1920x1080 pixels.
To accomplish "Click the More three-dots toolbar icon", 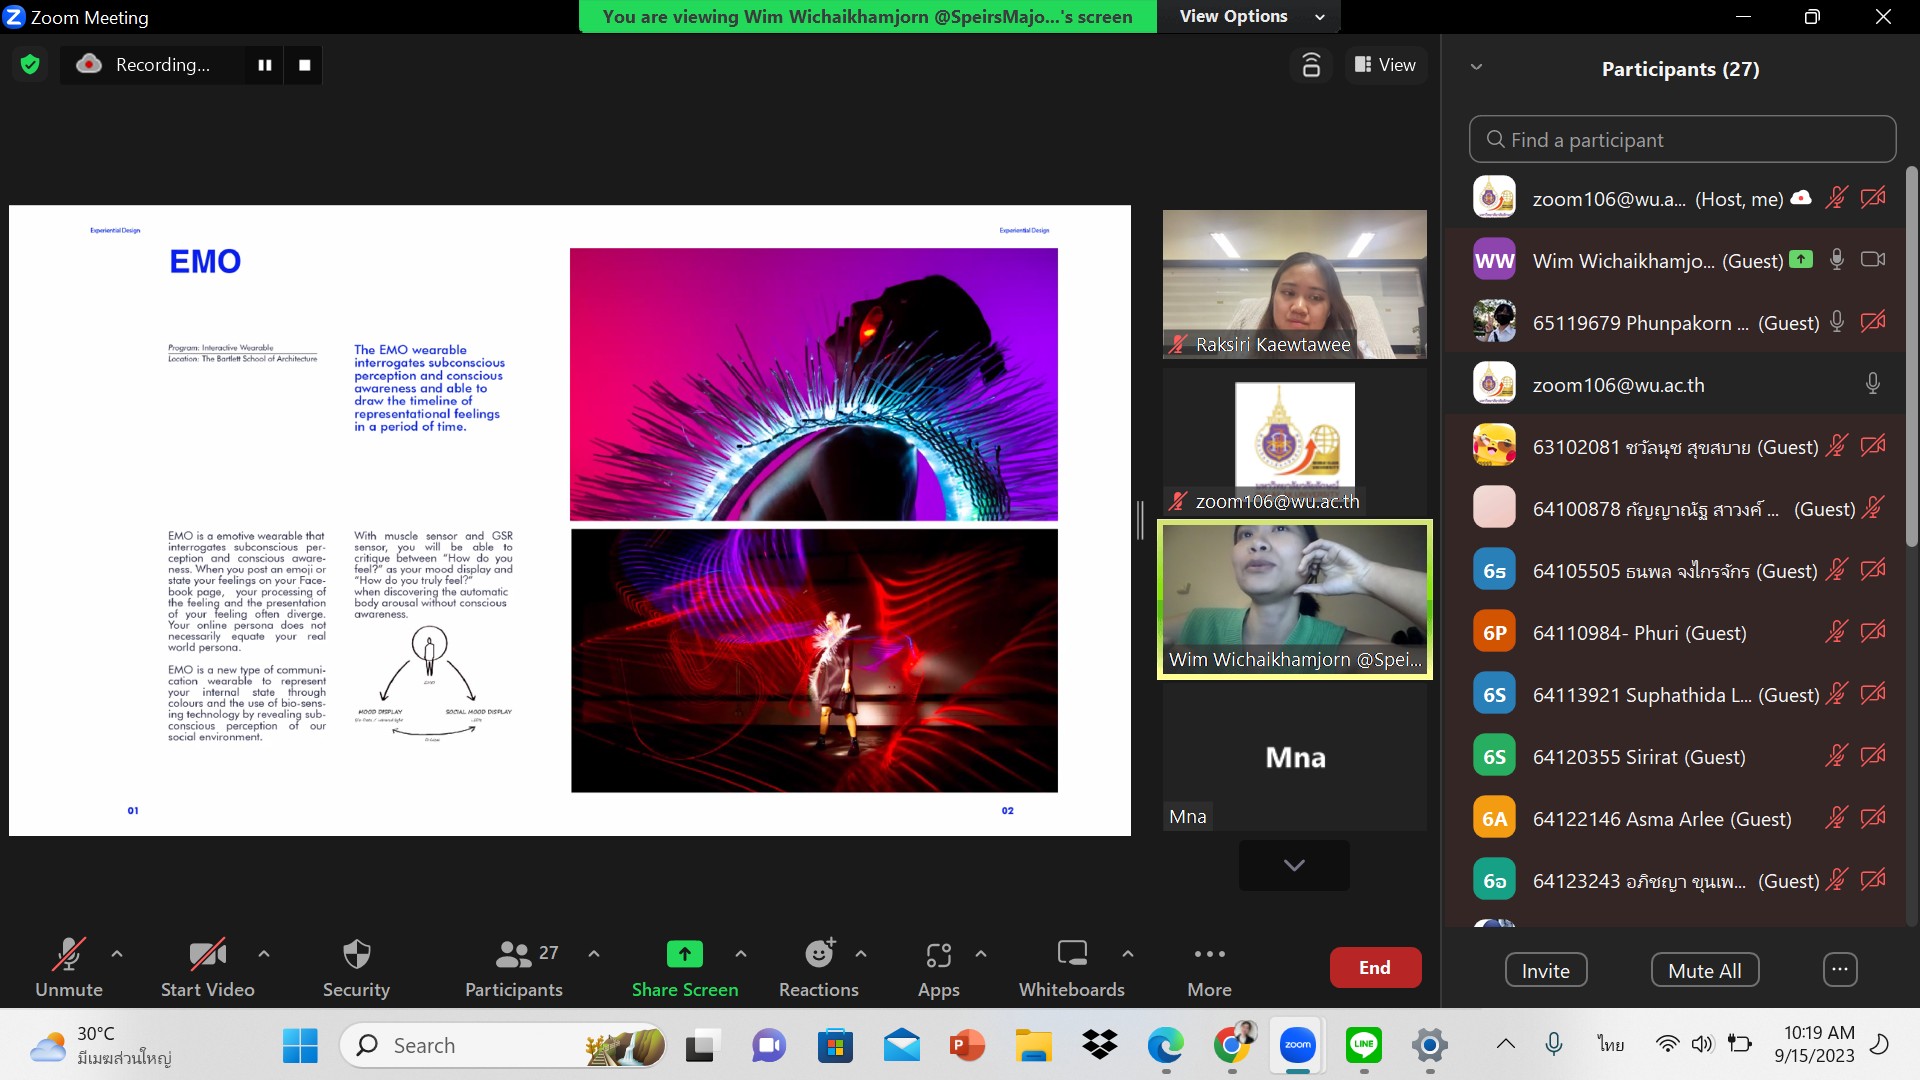I will (1209, 954).
